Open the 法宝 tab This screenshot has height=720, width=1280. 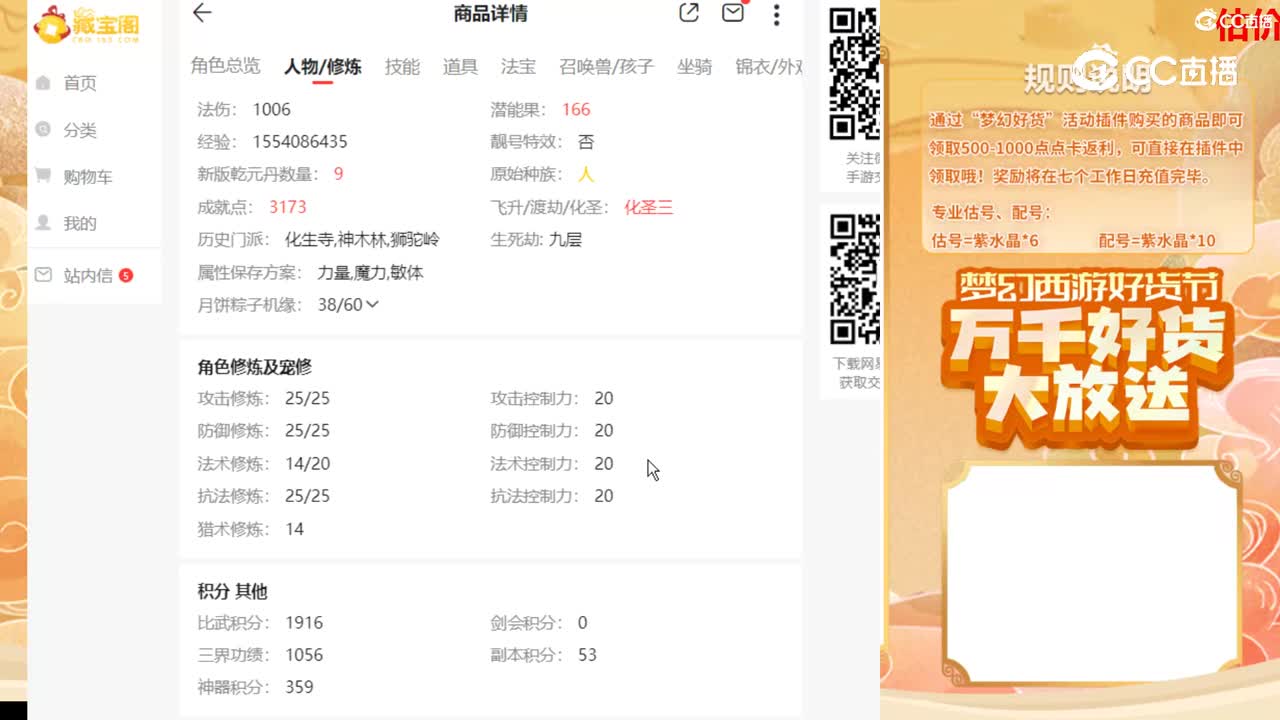click(518, 67)
